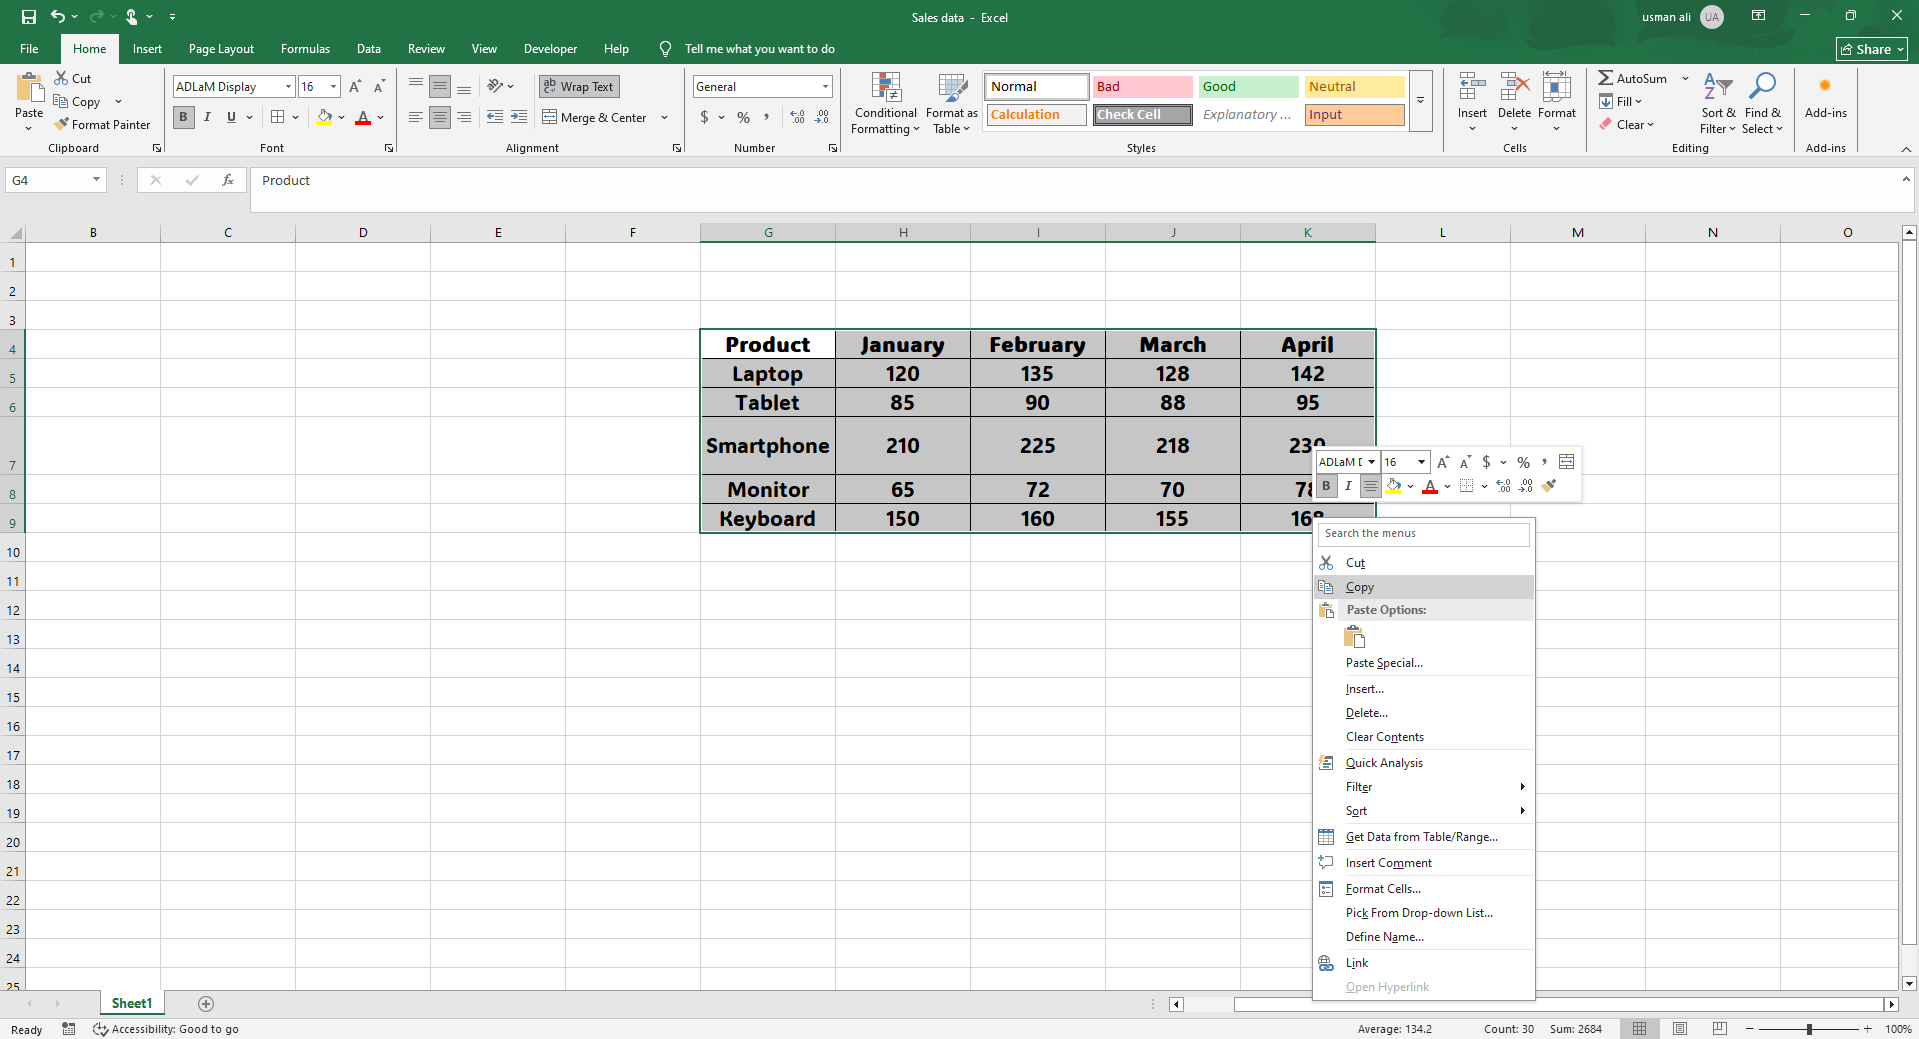This screenshot has height=1039, width=1919.
Task: Expand Merge & Center dropdown arrow
Action: [664, 118]
